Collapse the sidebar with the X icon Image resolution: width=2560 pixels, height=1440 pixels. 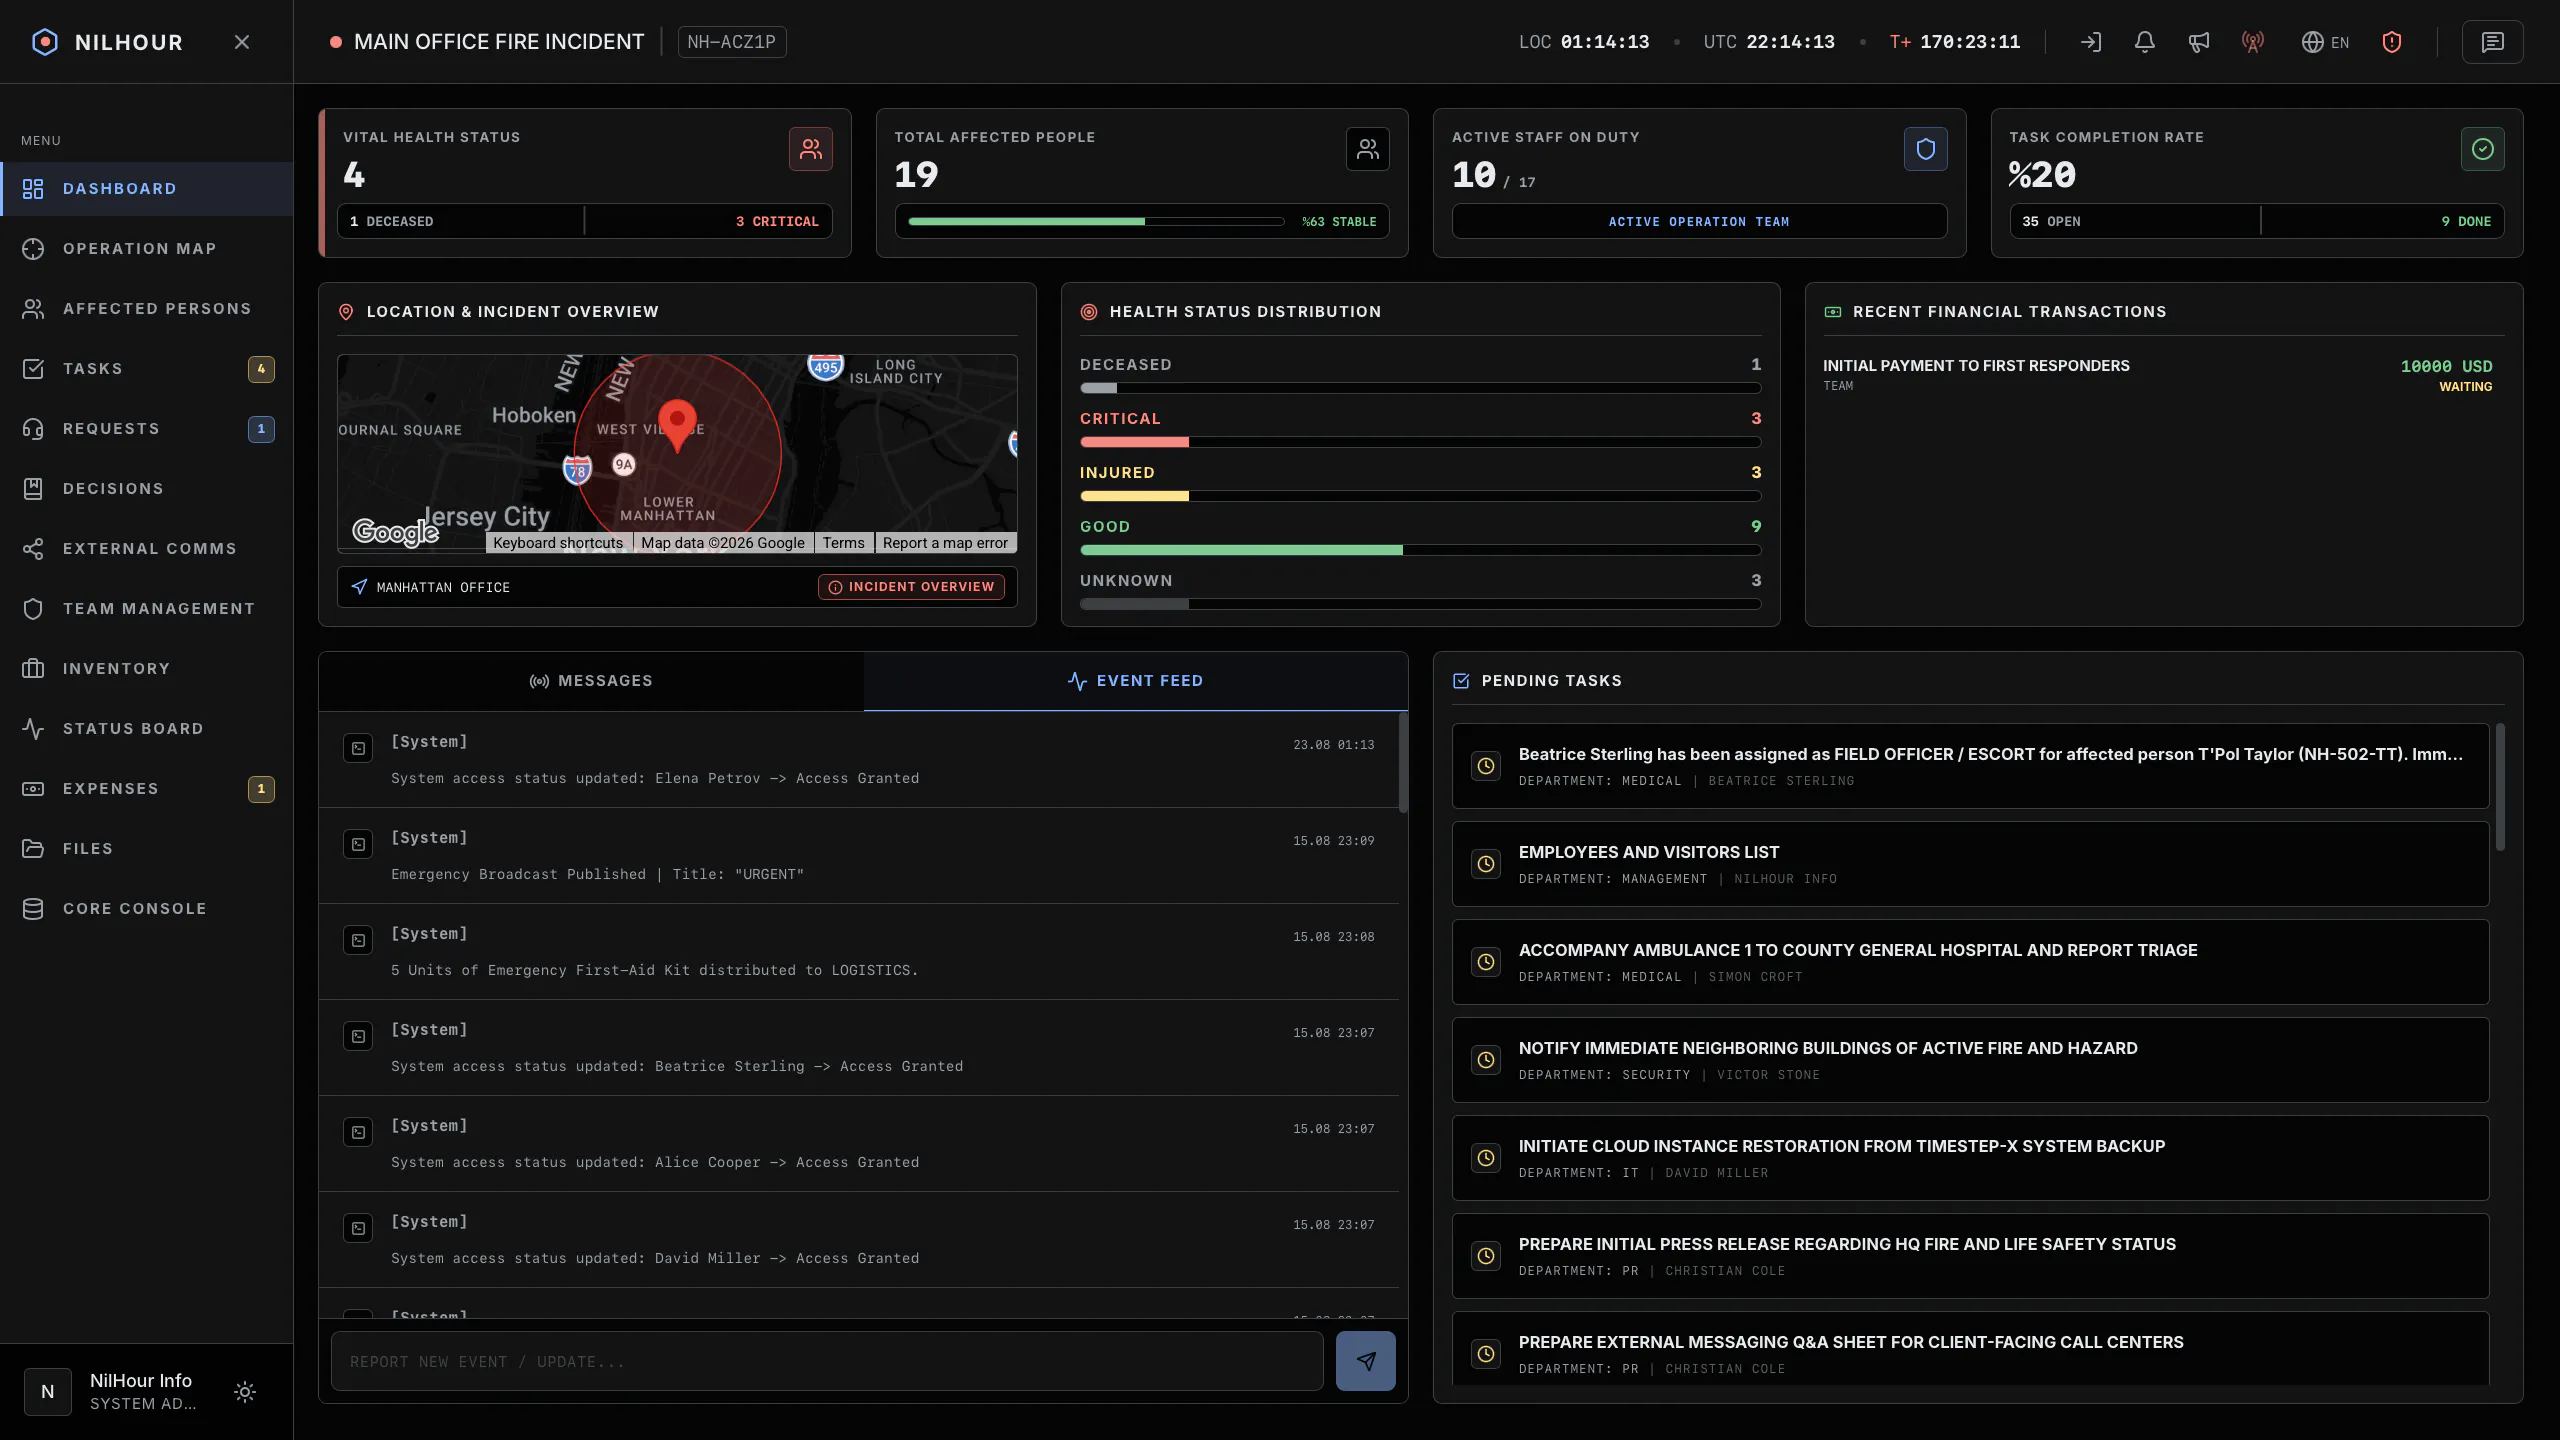242,42
